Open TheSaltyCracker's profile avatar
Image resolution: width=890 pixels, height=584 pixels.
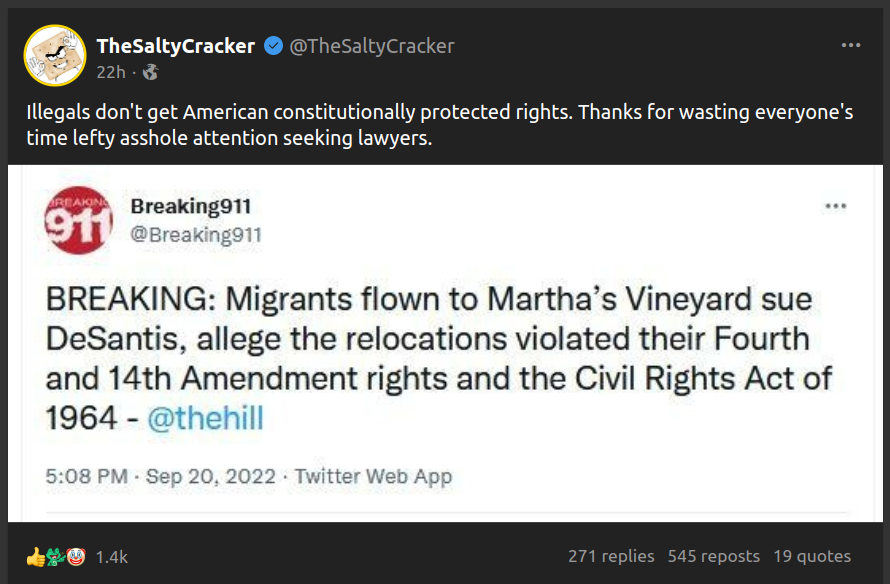coord(54,55)
